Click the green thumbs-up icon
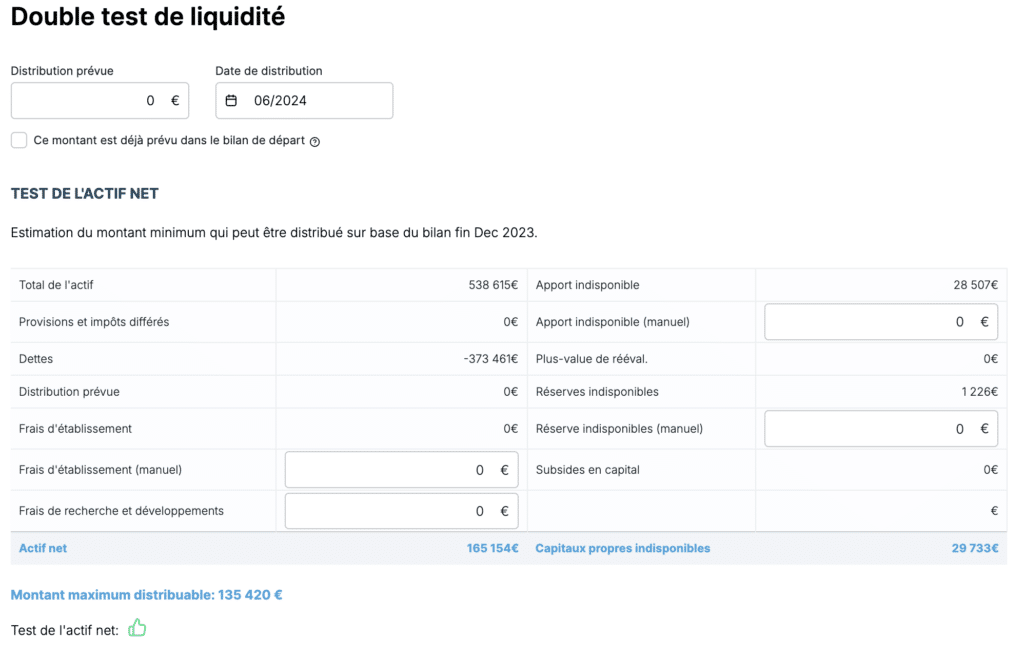 [x=137, y=628]
